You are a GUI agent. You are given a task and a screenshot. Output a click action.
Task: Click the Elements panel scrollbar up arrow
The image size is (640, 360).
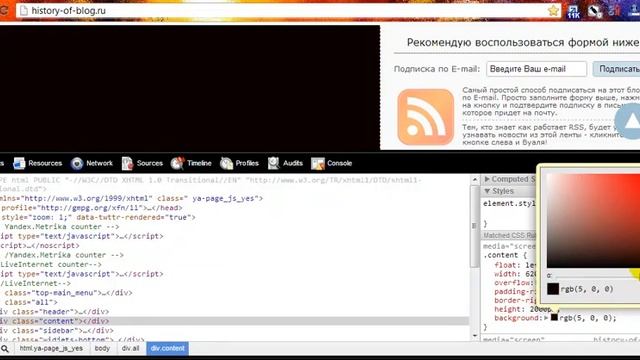tap(474, 180)
